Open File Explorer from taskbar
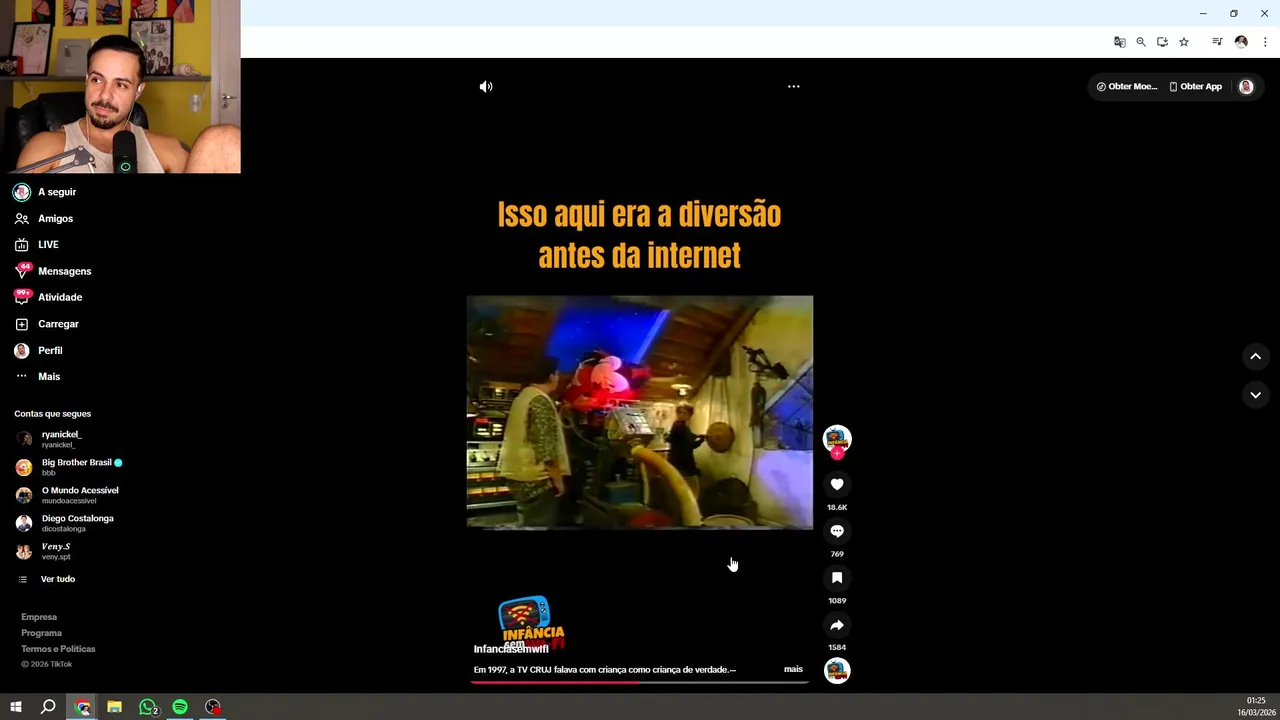Screen dimensions: 1280x720 [x=115, y=707]
